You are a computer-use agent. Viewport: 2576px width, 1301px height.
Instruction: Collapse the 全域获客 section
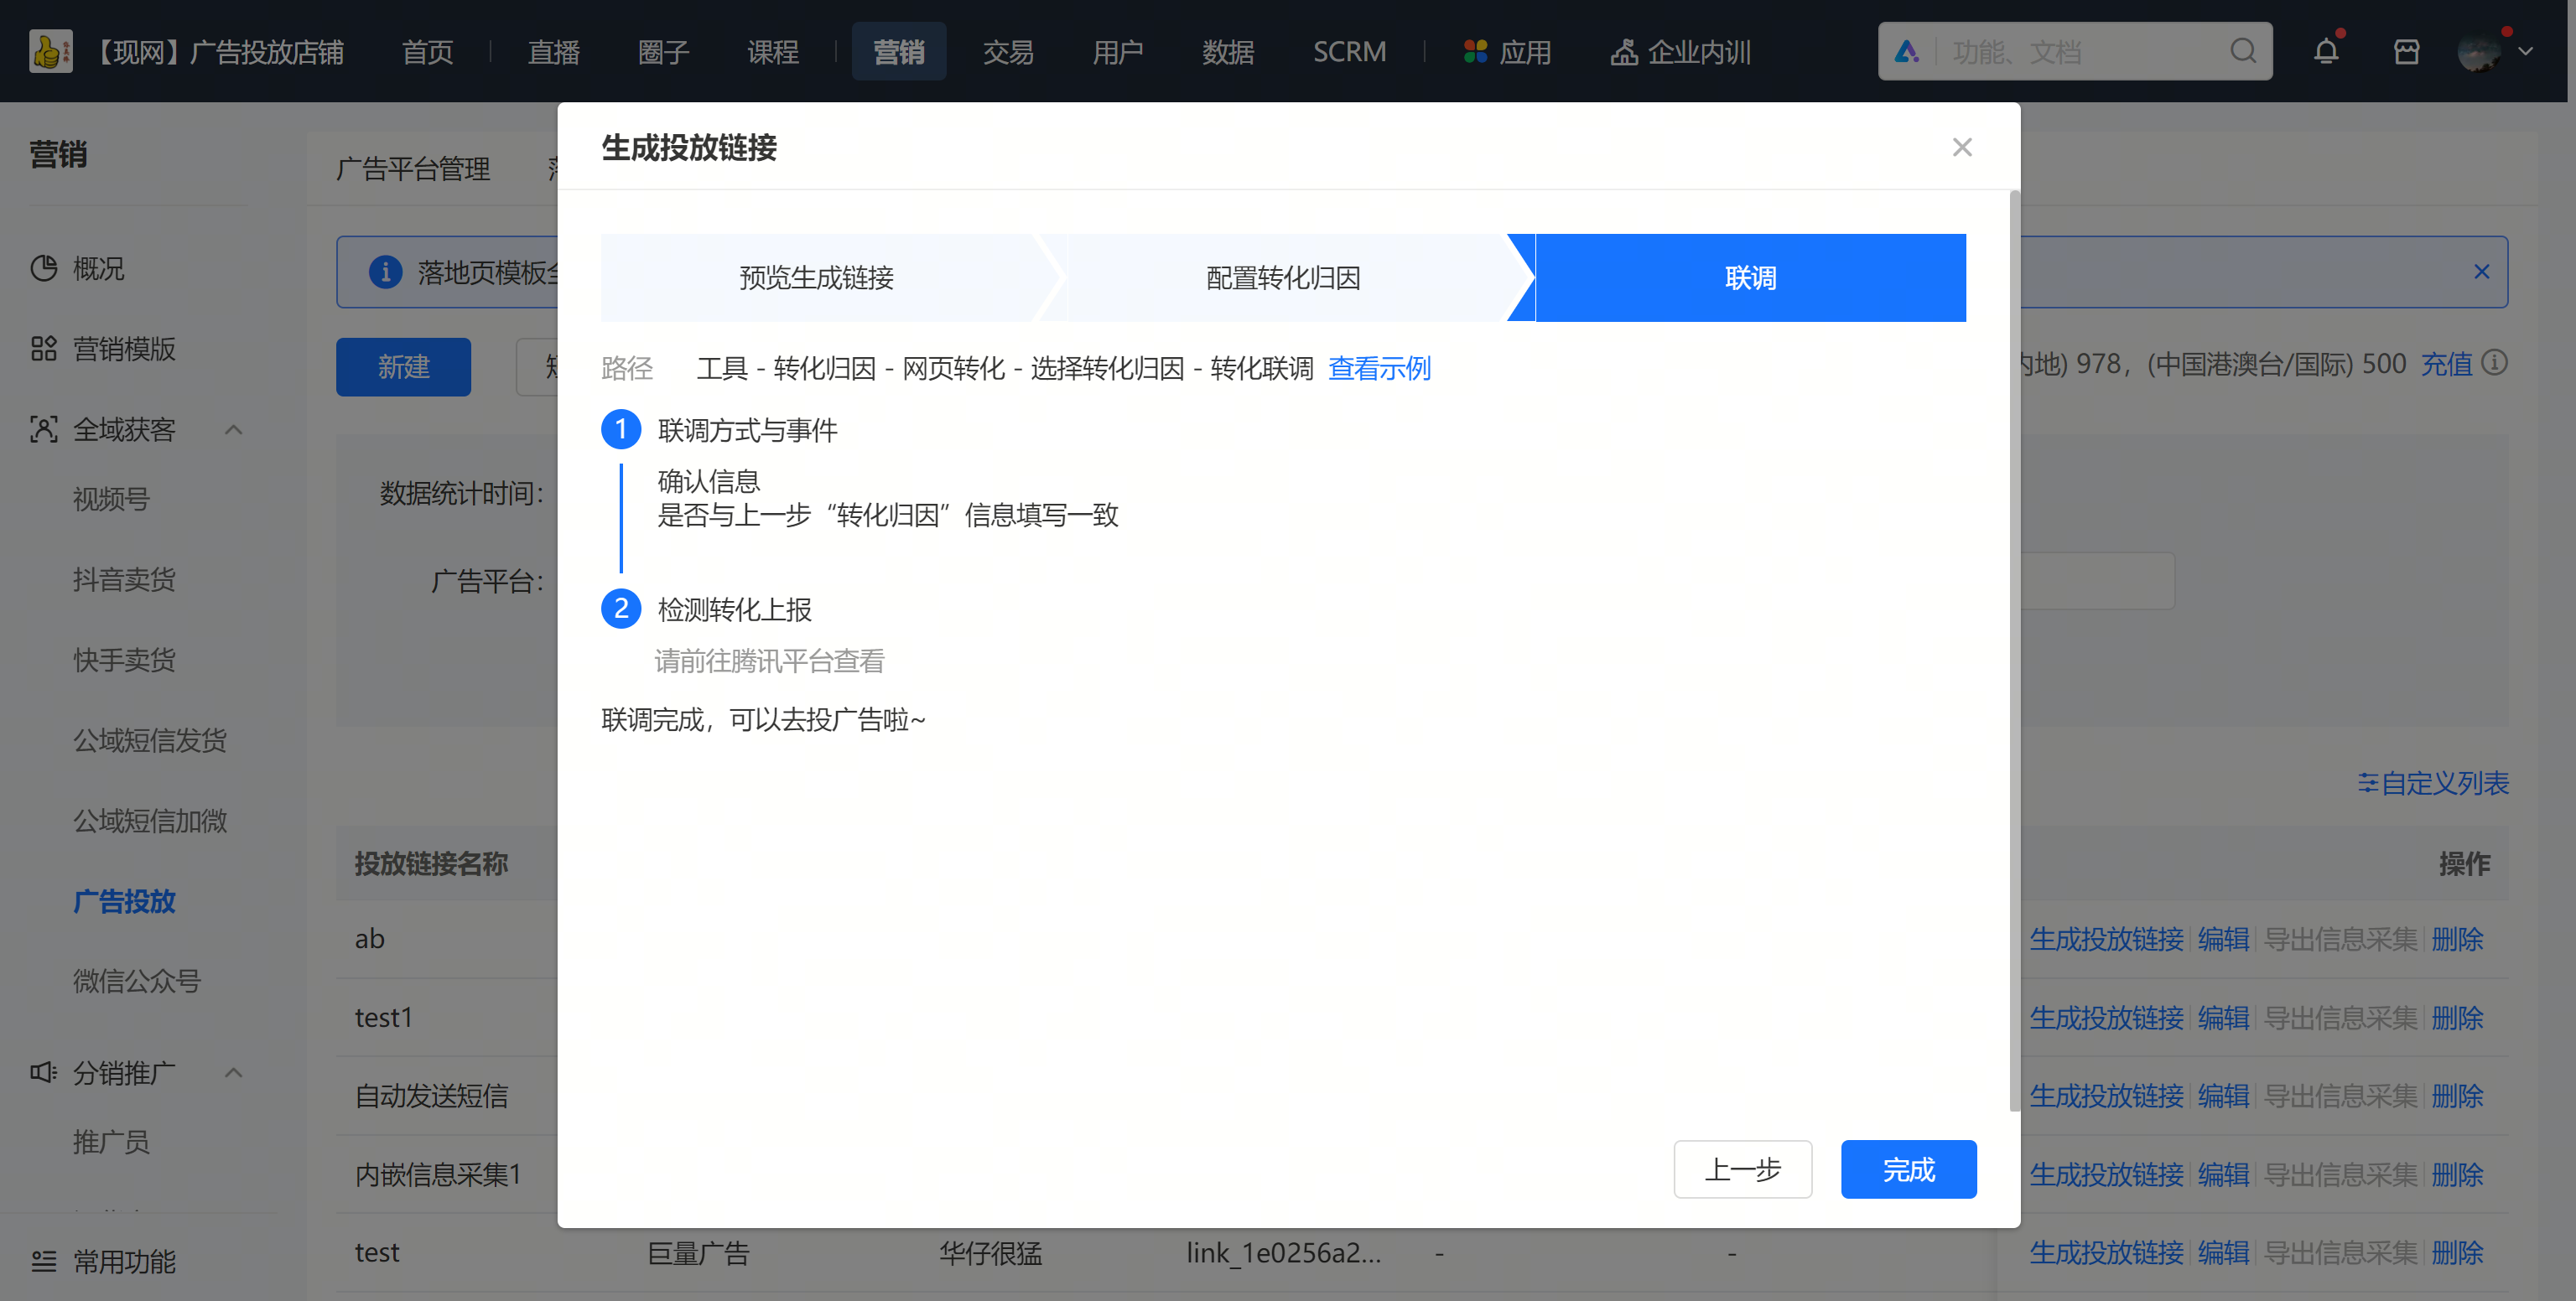pos(233,430)
